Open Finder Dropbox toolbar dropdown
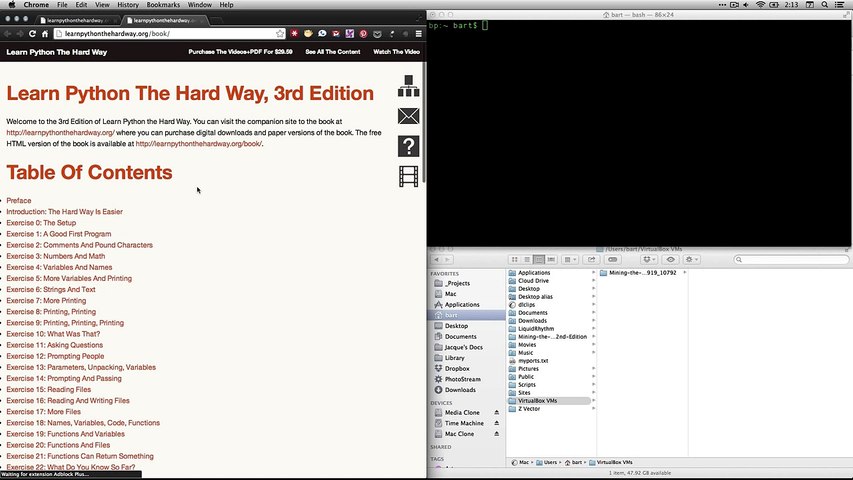This screenshot has width=853, height=480. pos(649,260)
